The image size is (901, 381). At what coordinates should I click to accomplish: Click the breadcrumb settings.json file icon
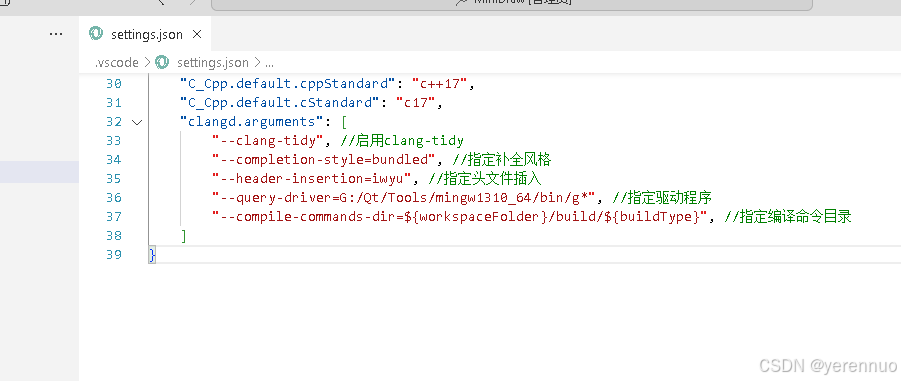[163, 62]
